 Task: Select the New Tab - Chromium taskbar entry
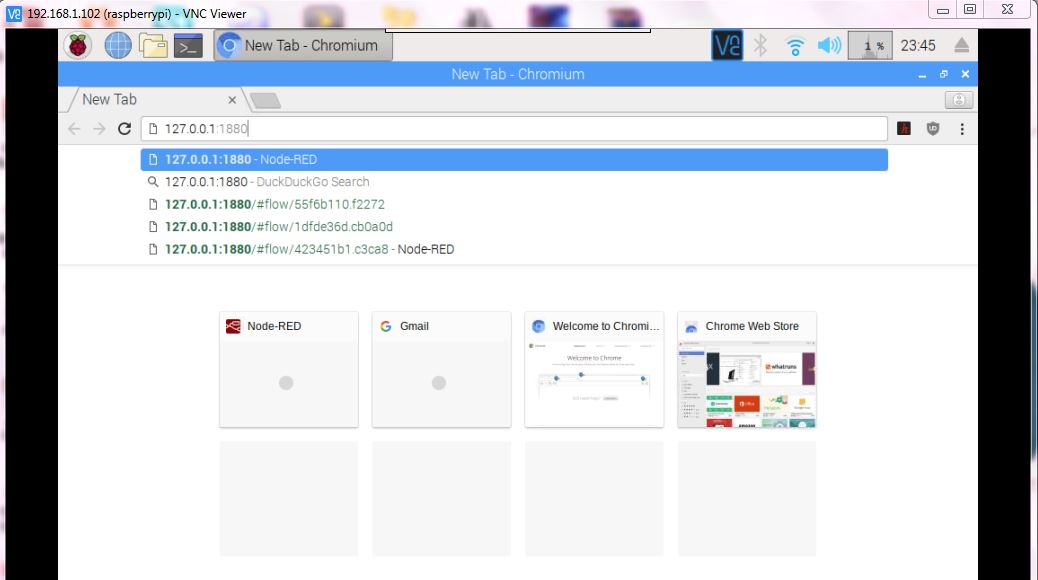tap(303, 46)
